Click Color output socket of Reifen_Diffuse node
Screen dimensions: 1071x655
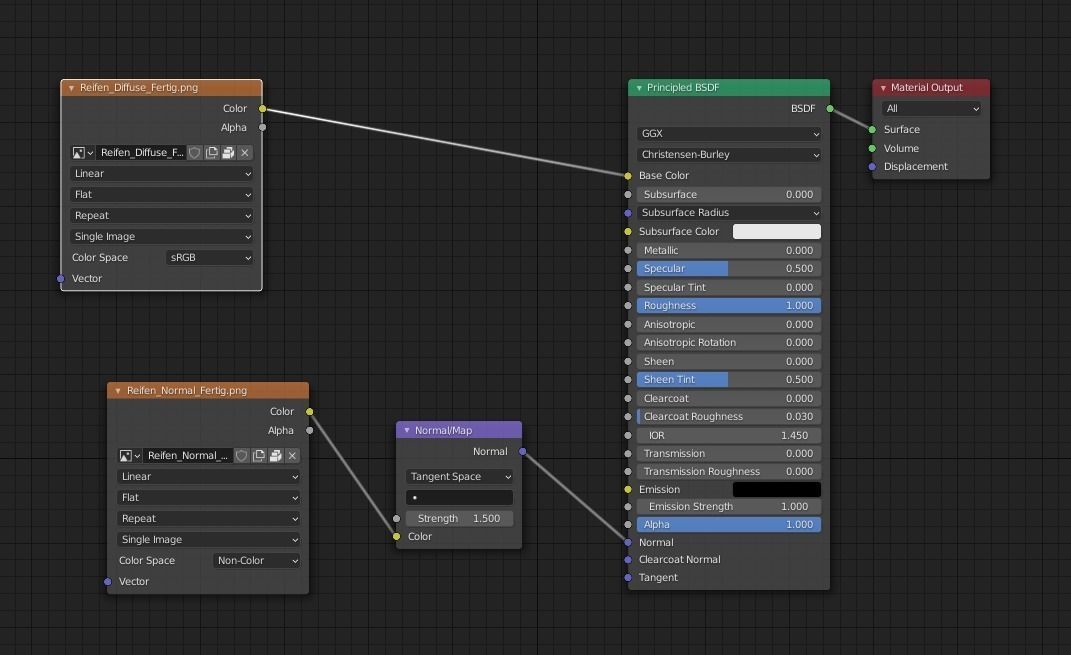(262, 109)
